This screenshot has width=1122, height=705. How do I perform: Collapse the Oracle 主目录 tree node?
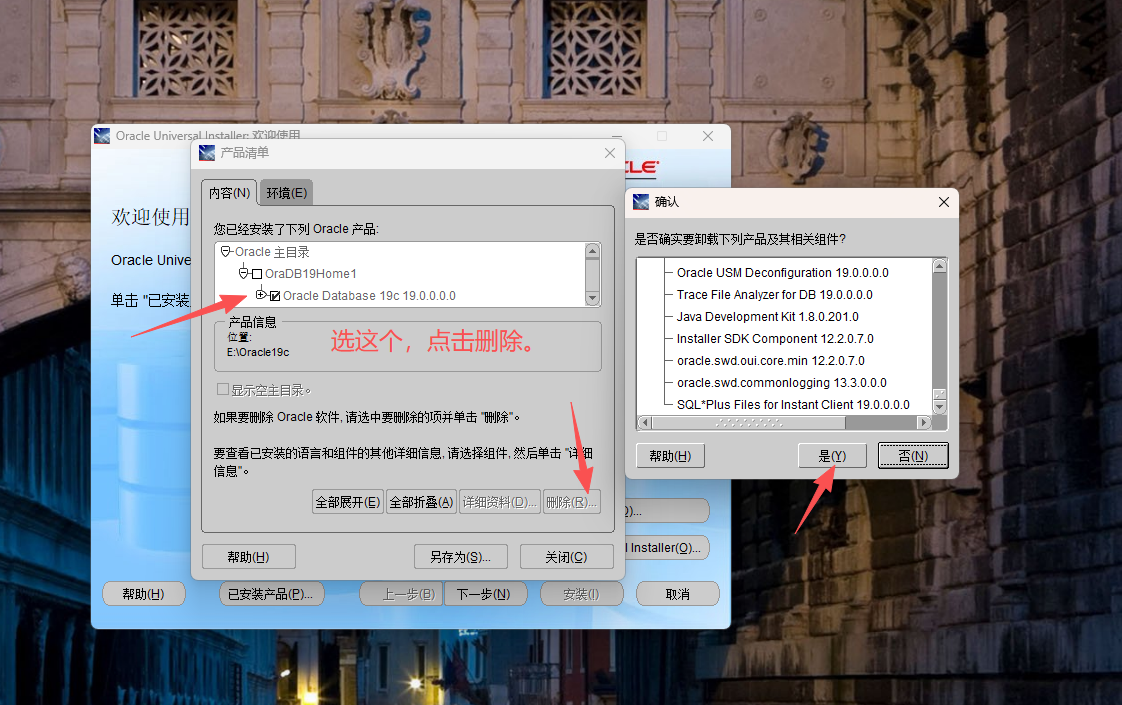pos(226,251)
